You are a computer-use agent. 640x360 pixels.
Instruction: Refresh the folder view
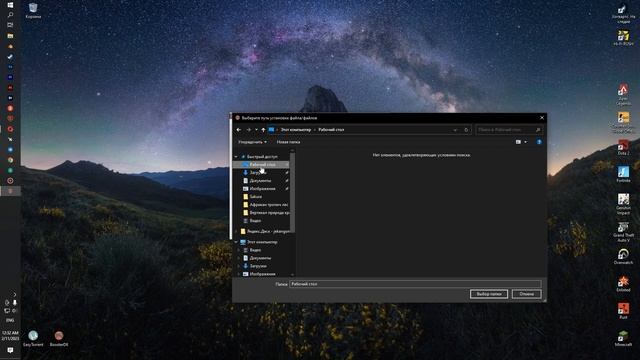466,130
